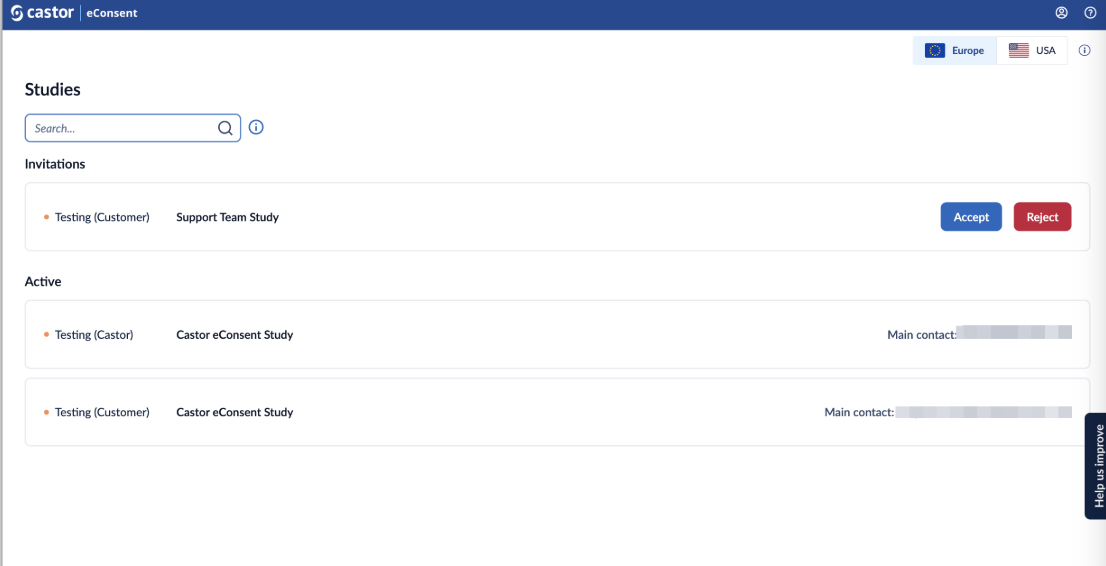Click the info icon beside the search box

256,128
